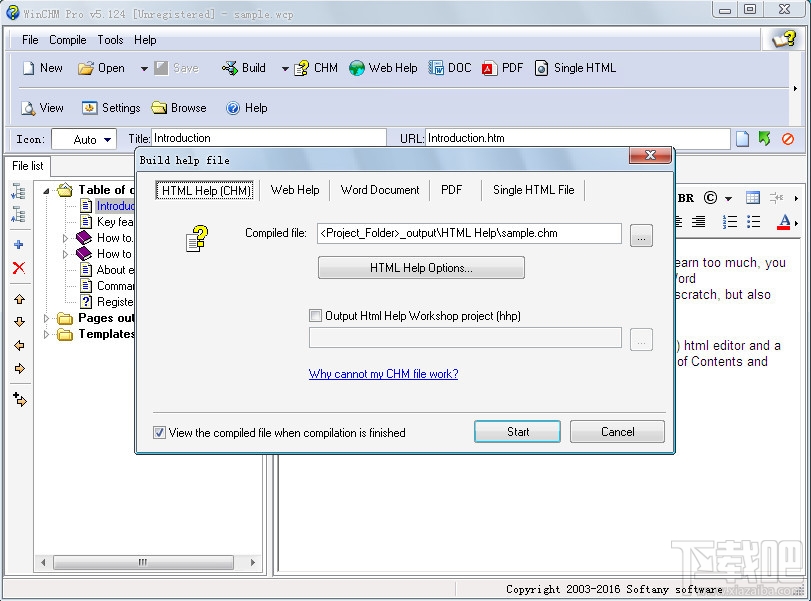Click the book help icon in menu bar corner
Viewport: 811px width, 601px height.
[783, 39]
